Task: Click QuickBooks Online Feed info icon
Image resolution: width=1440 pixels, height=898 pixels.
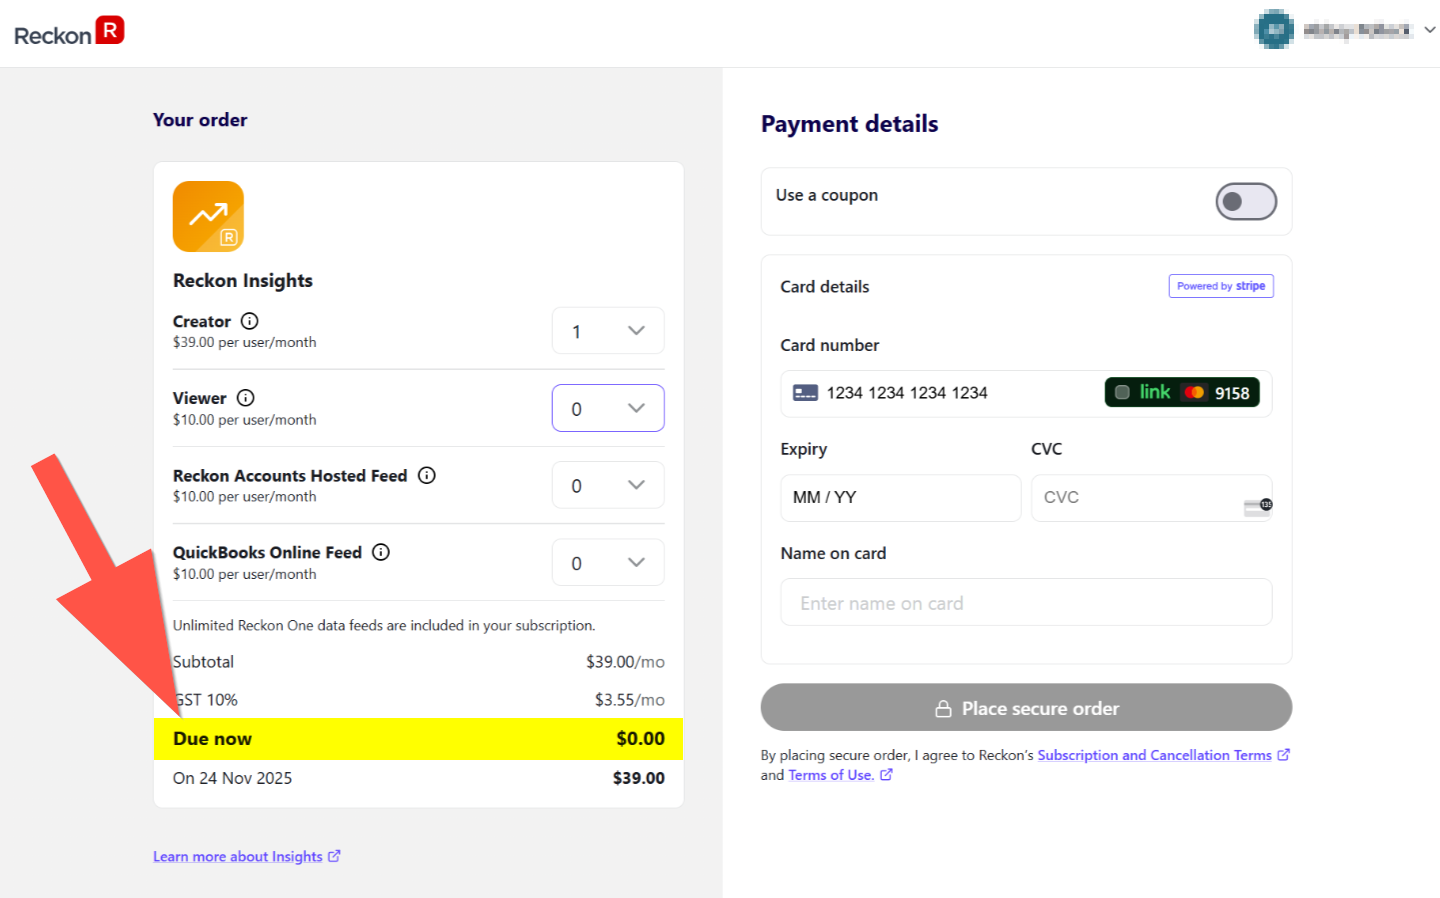Action: pos(381,552)
